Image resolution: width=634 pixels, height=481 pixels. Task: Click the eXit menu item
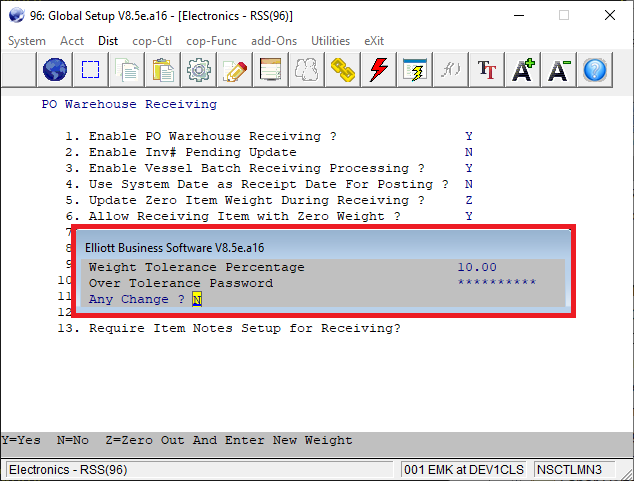(x=374, y=41)
